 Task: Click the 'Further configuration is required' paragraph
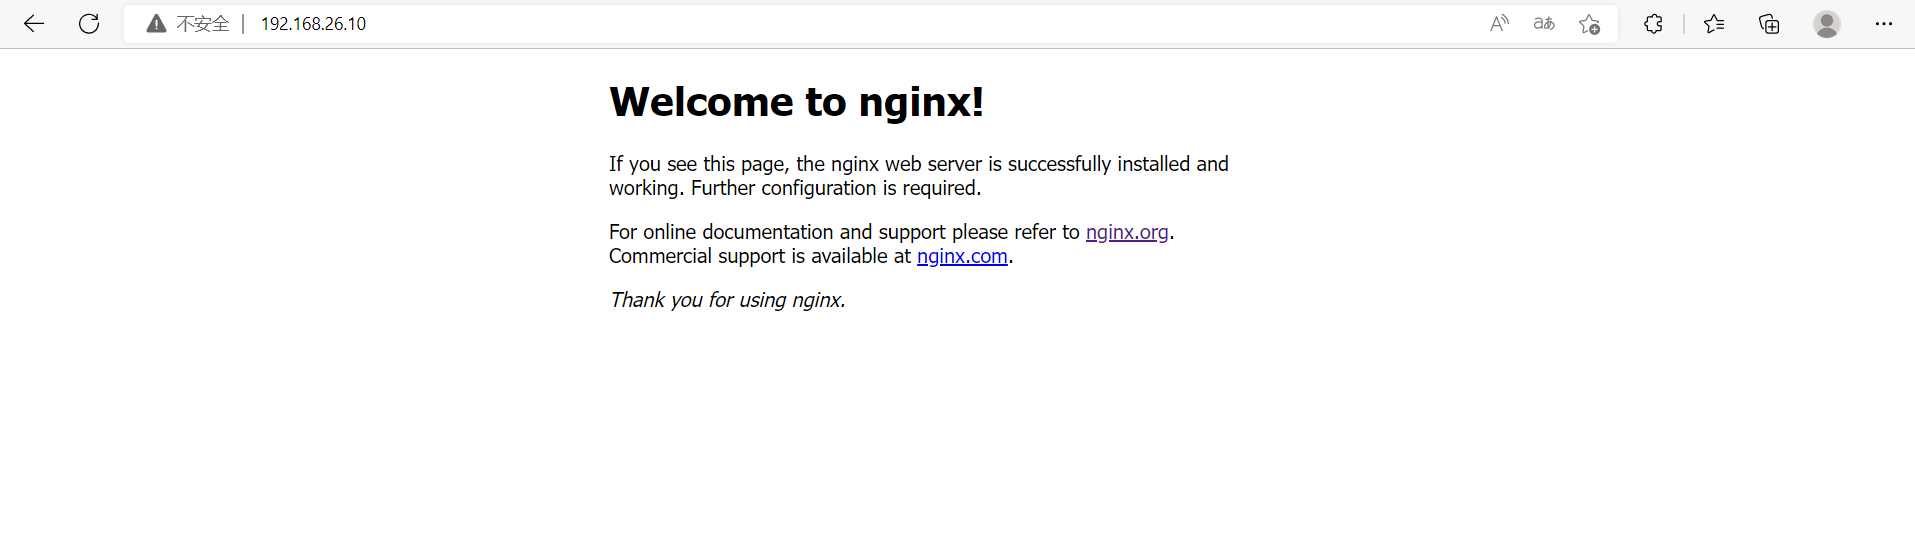[919, 176]
